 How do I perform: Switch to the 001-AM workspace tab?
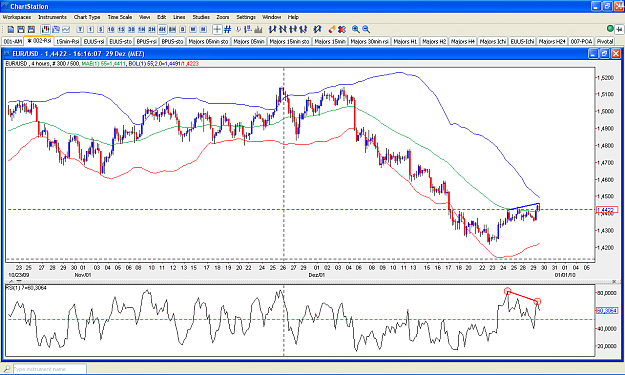click(13, 41)
